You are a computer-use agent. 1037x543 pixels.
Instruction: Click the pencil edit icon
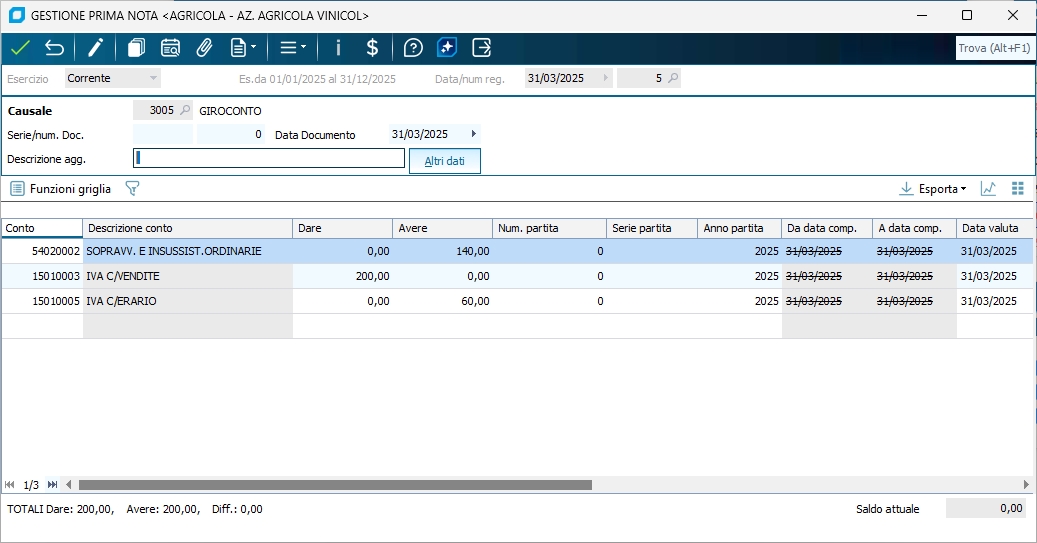tap(96, 47)
